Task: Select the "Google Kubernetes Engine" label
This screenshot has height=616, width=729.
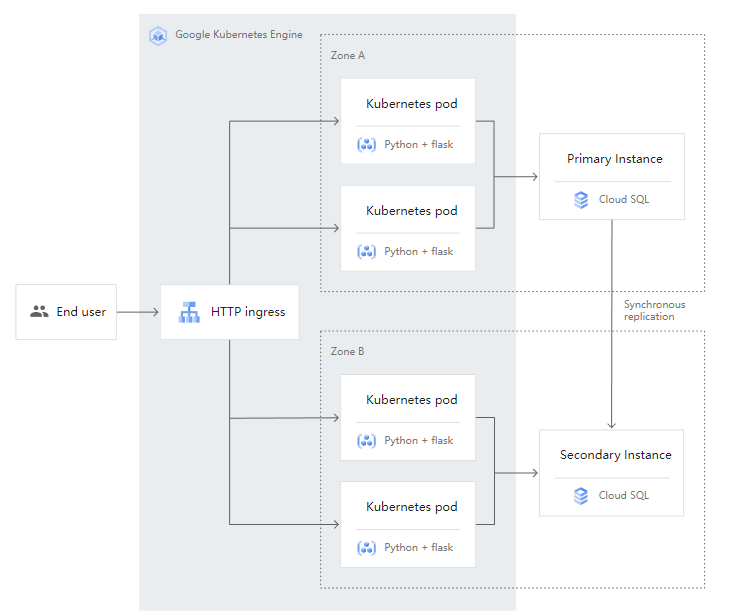Action: (239, 35)
